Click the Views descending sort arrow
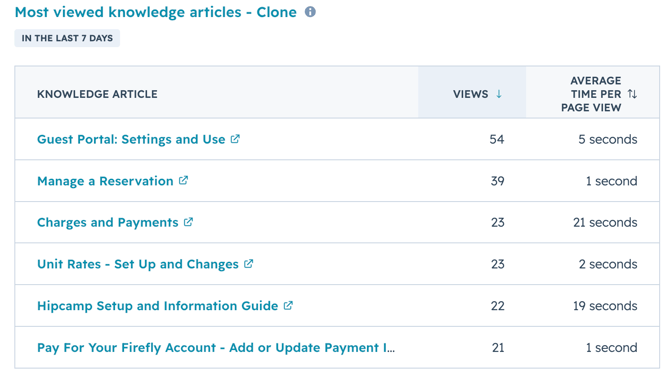The width and height of the screenshot is (670, 369). pyautogui.click(x=499, y=94)
